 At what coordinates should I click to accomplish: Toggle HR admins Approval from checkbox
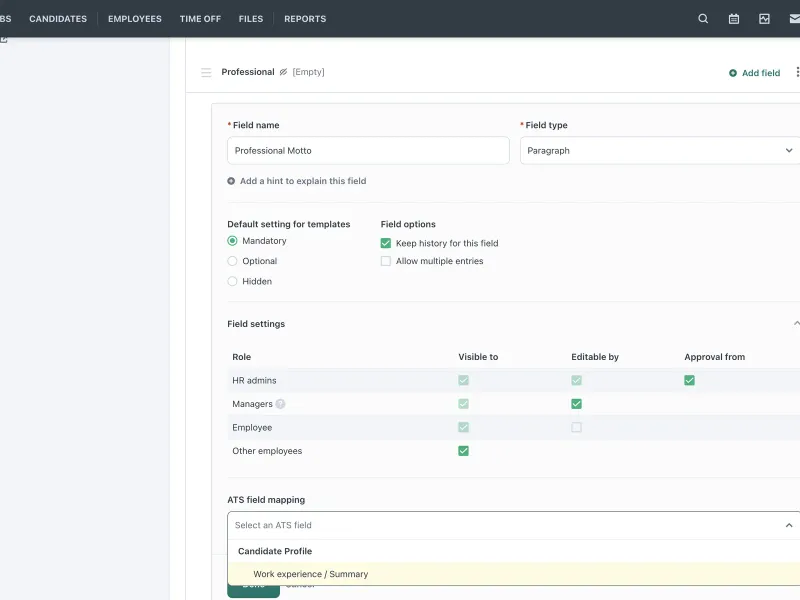[x=689, y=381]
